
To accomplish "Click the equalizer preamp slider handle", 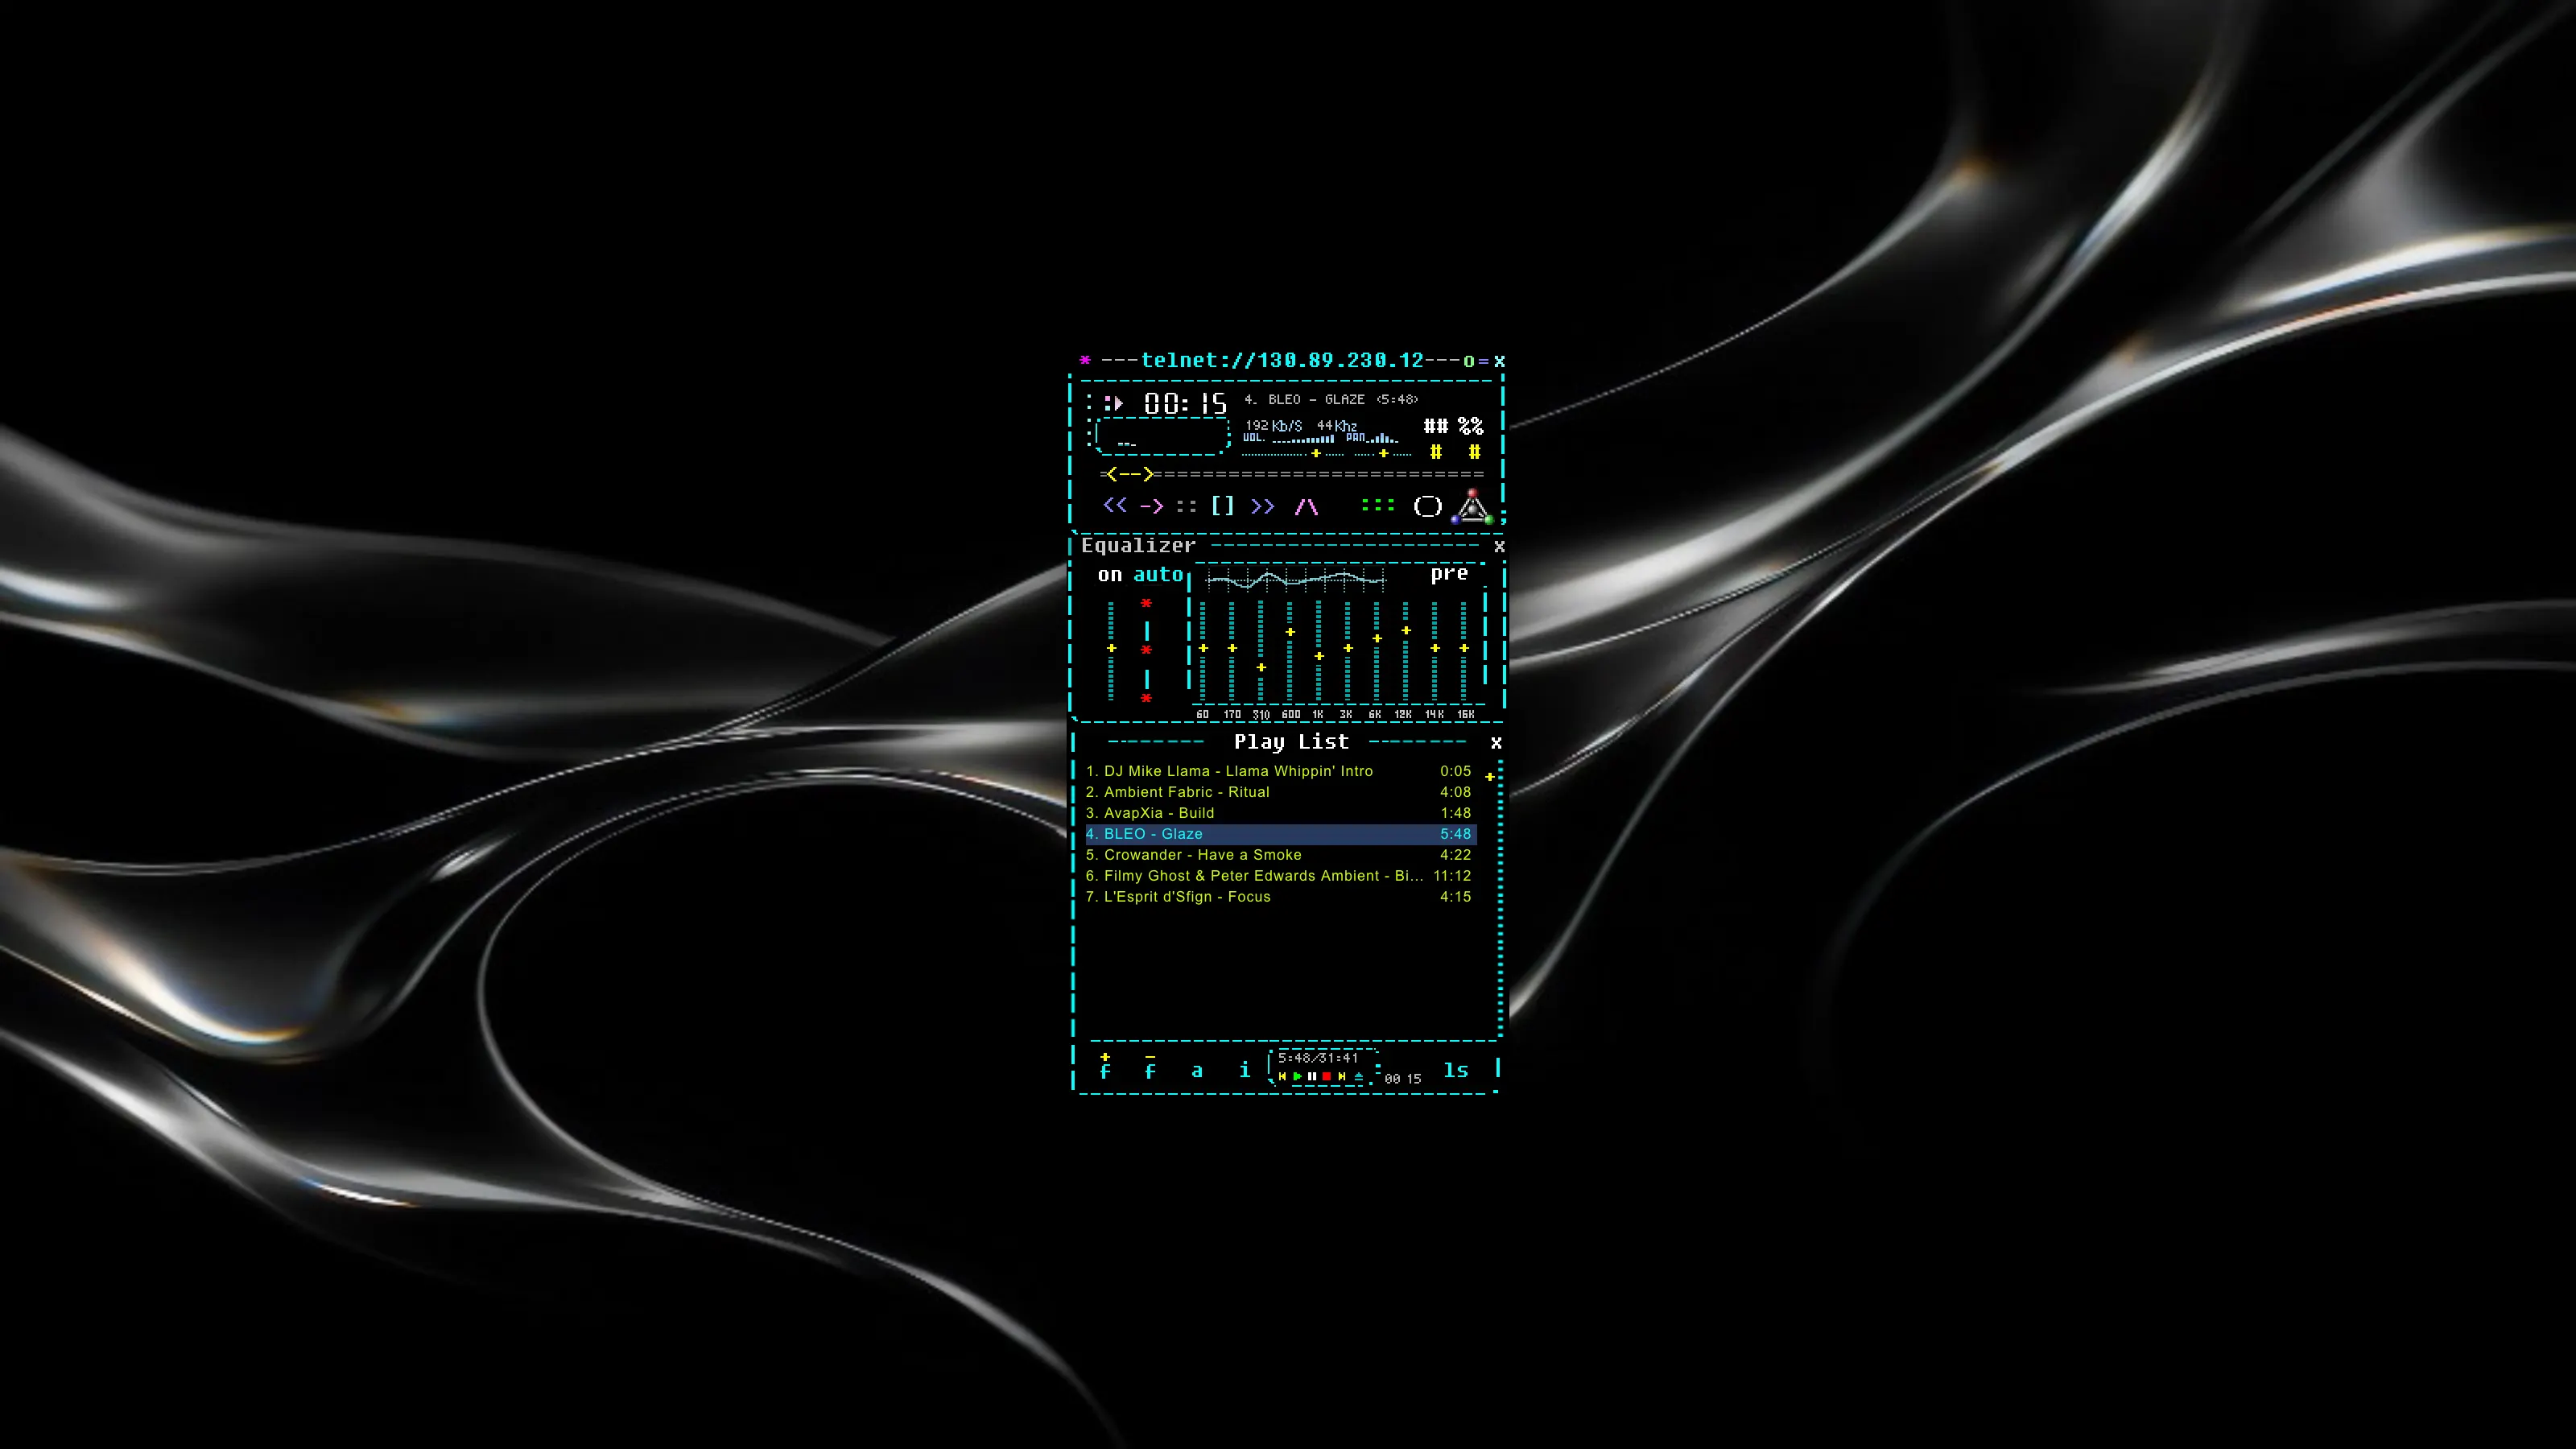I will tap(1111, 649).
